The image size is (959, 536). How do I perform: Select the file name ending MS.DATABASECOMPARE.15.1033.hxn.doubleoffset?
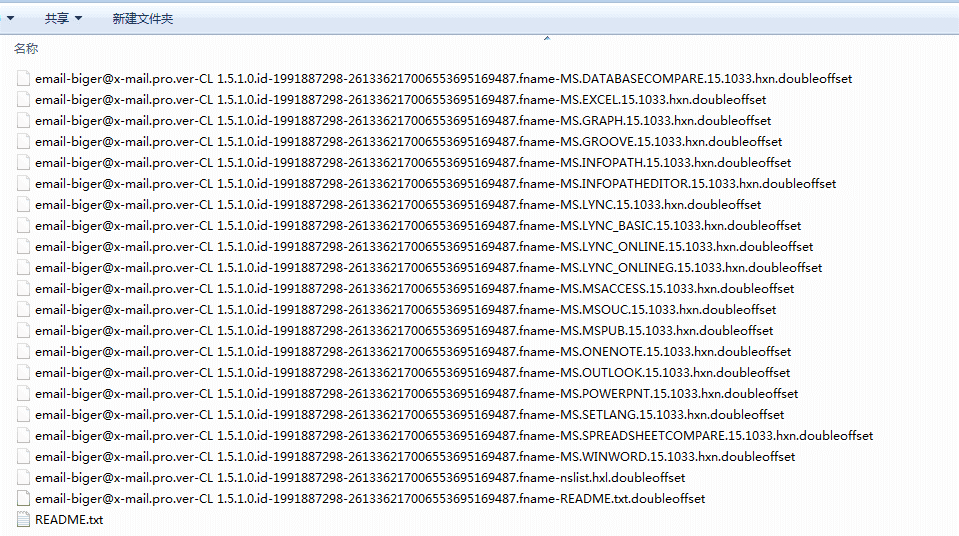[x=443, y=78]
